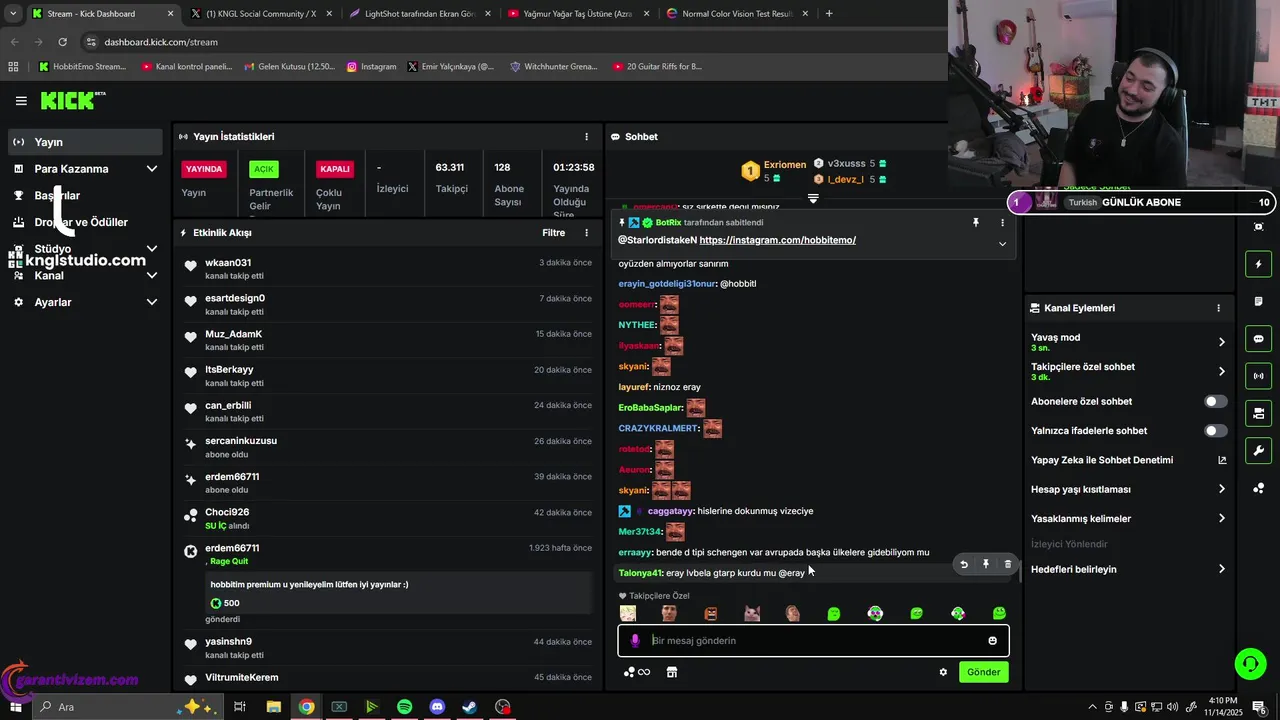Click the green broadcast signal sidebar icon
This screenshot has height=720, width=1280.
coord(1258,376)
